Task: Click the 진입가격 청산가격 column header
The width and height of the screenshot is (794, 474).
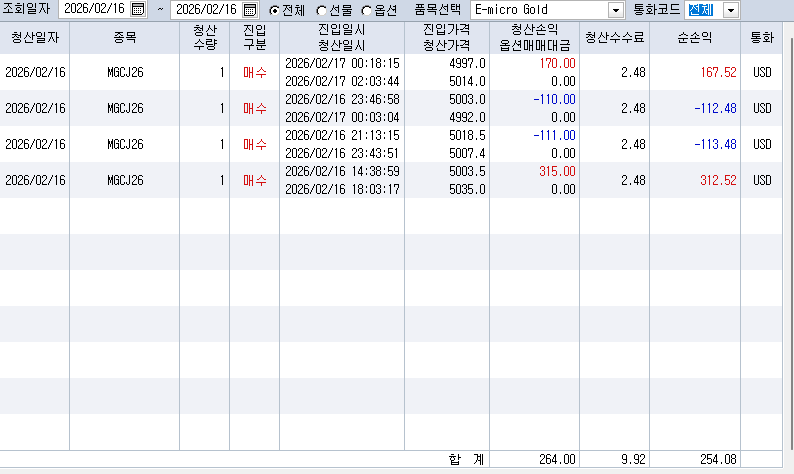Action: point(447,37)
